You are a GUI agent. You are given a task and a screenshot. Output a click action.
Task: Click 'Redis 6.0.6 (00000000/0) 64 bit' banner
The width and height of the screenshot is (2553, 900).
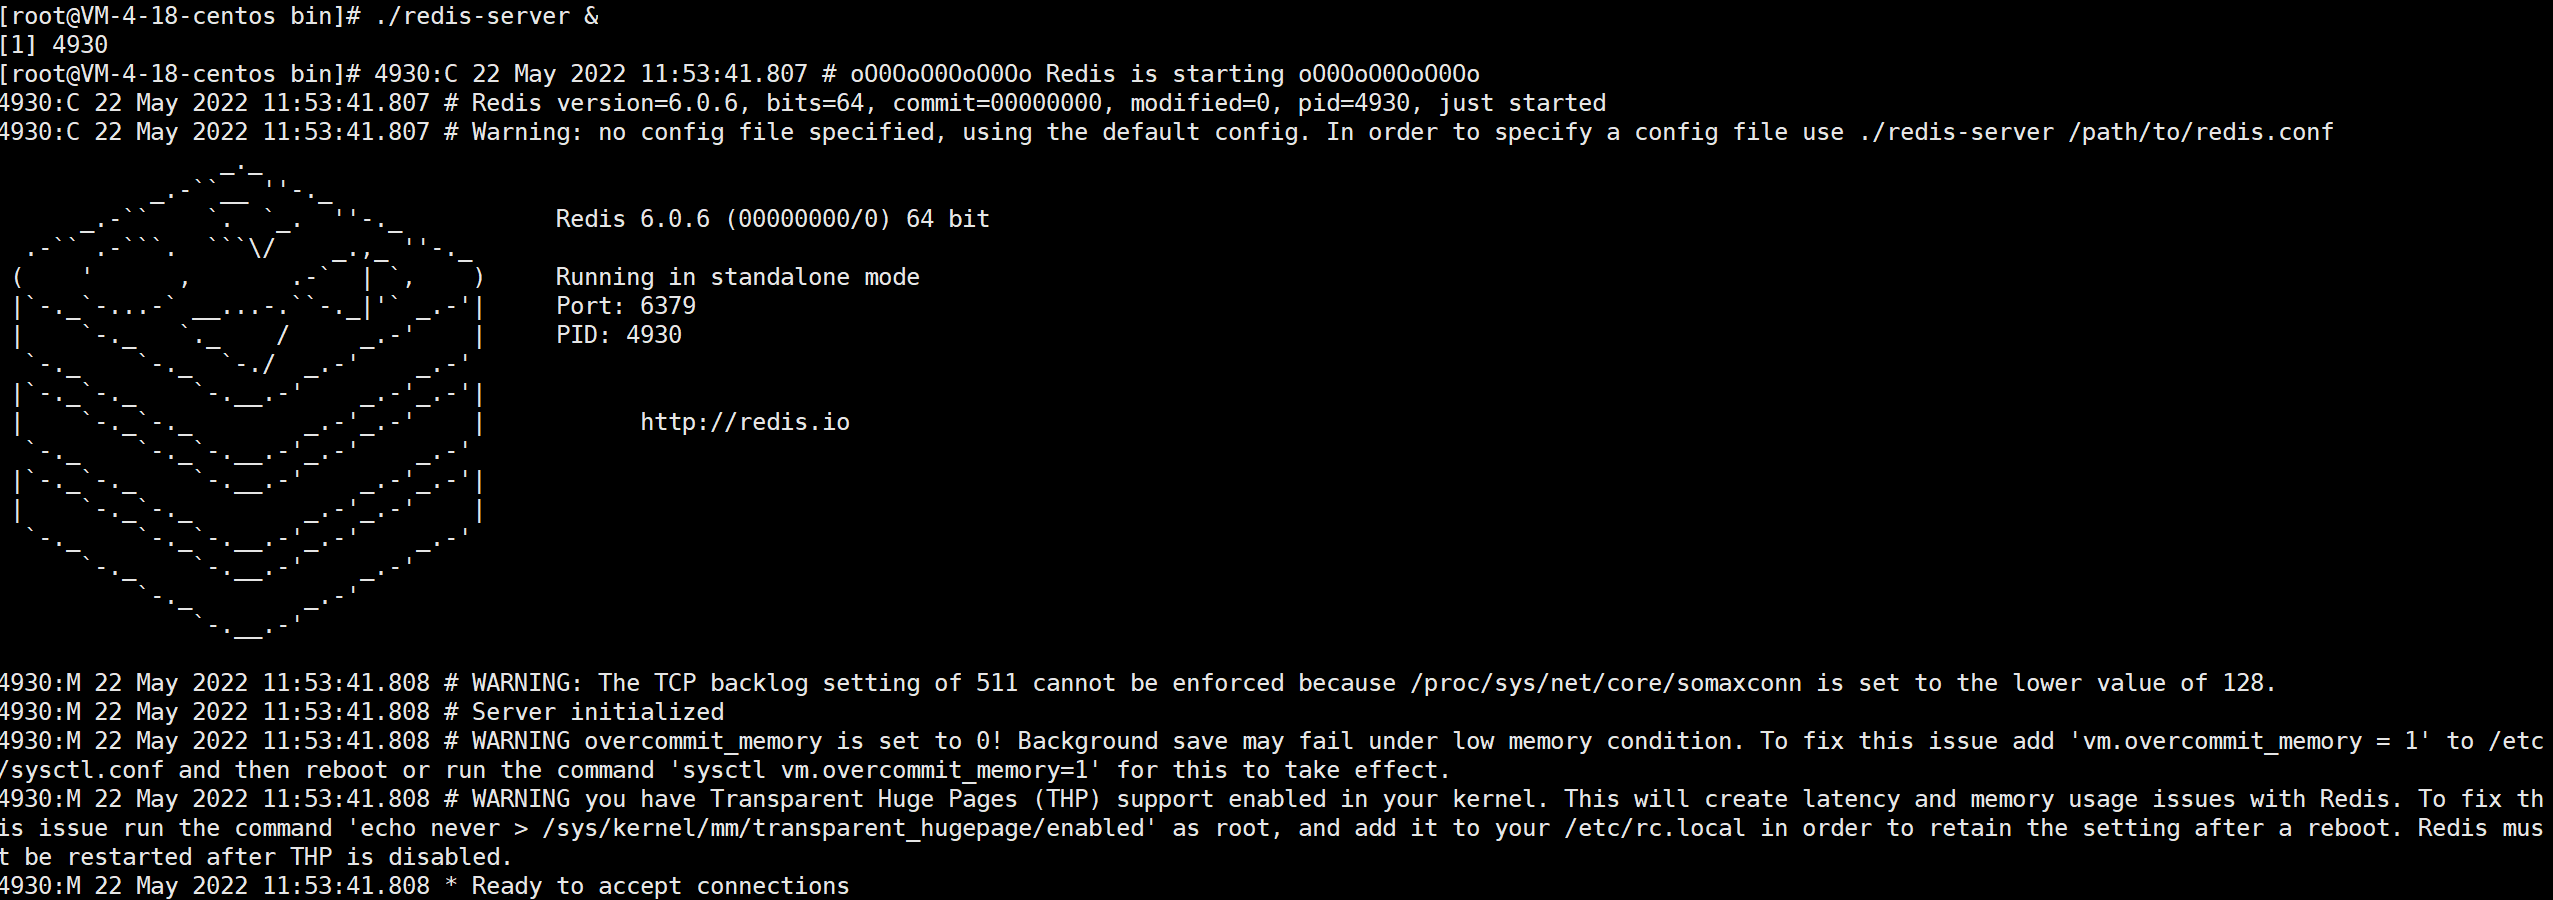pyautogui.click(x=772, y=219)
